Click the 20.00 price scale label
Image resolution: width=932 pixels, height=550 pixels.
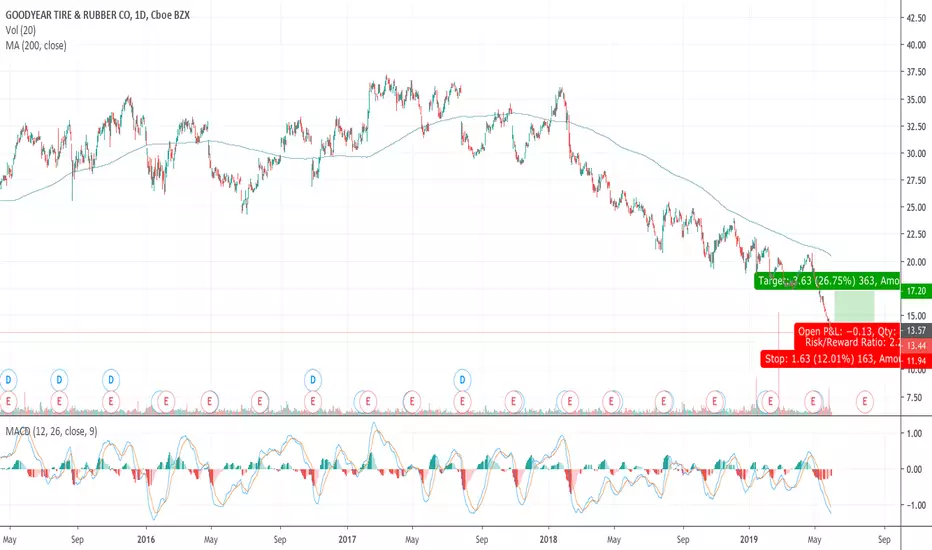click(x=916, y=262)
